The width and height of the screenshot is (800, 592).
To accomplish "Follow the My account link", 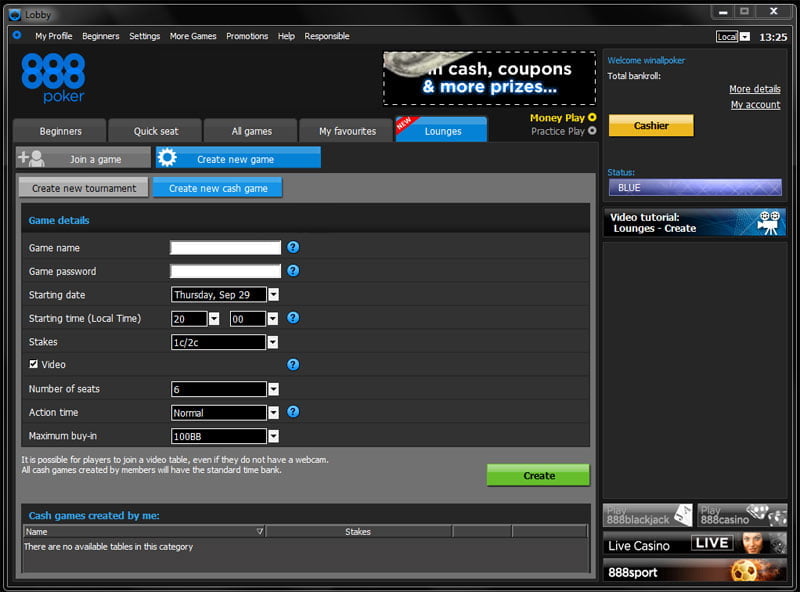I will [755, 105].
